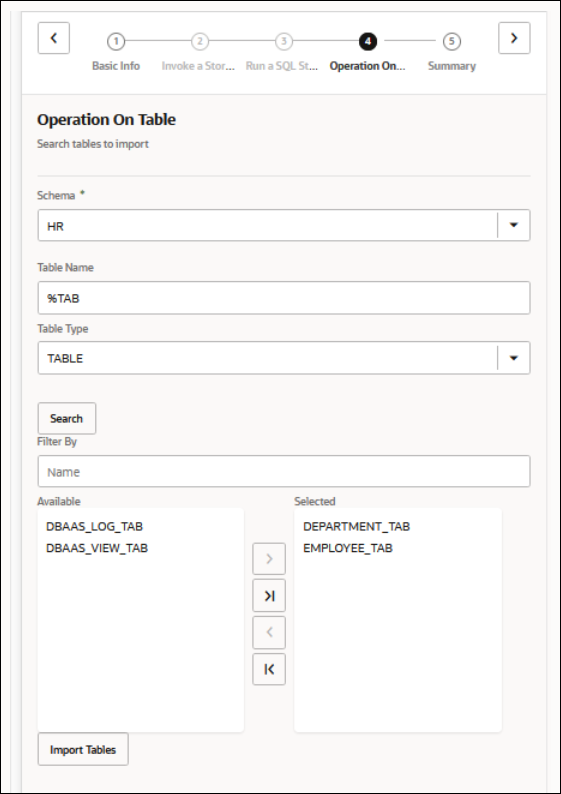The image size is (561, 794).
Task: Remove all tables from Selected list
Action: click(269, 669)
